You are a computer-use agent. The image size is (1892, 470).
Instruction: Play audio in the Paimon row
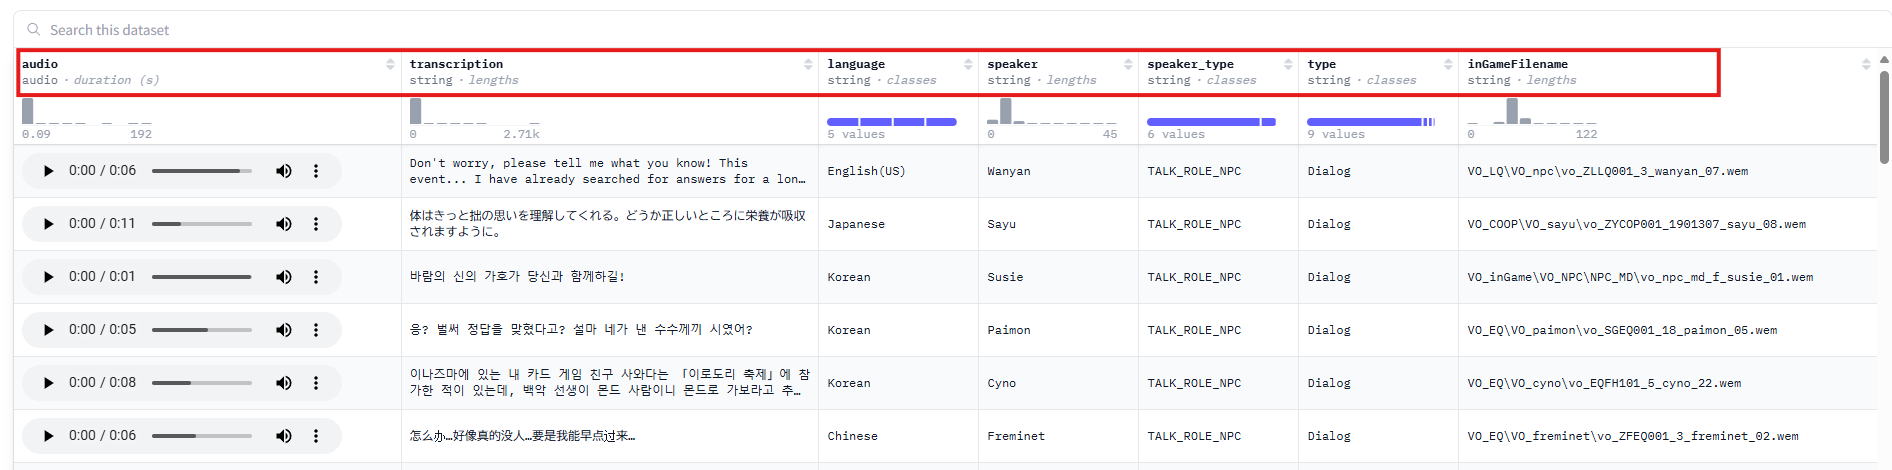coord(48,330)
